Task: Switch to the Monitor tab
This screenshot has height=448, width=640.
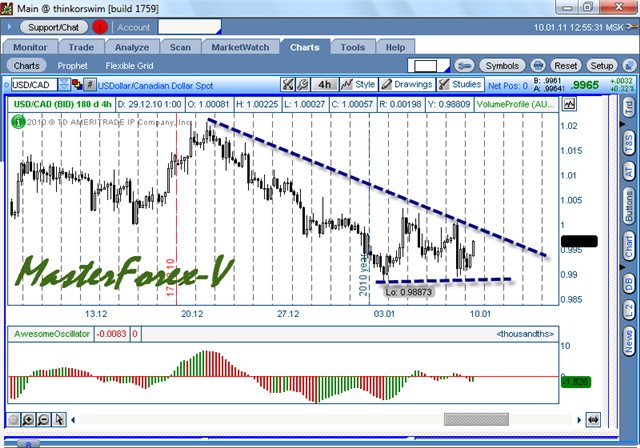Action: point(30,47)
